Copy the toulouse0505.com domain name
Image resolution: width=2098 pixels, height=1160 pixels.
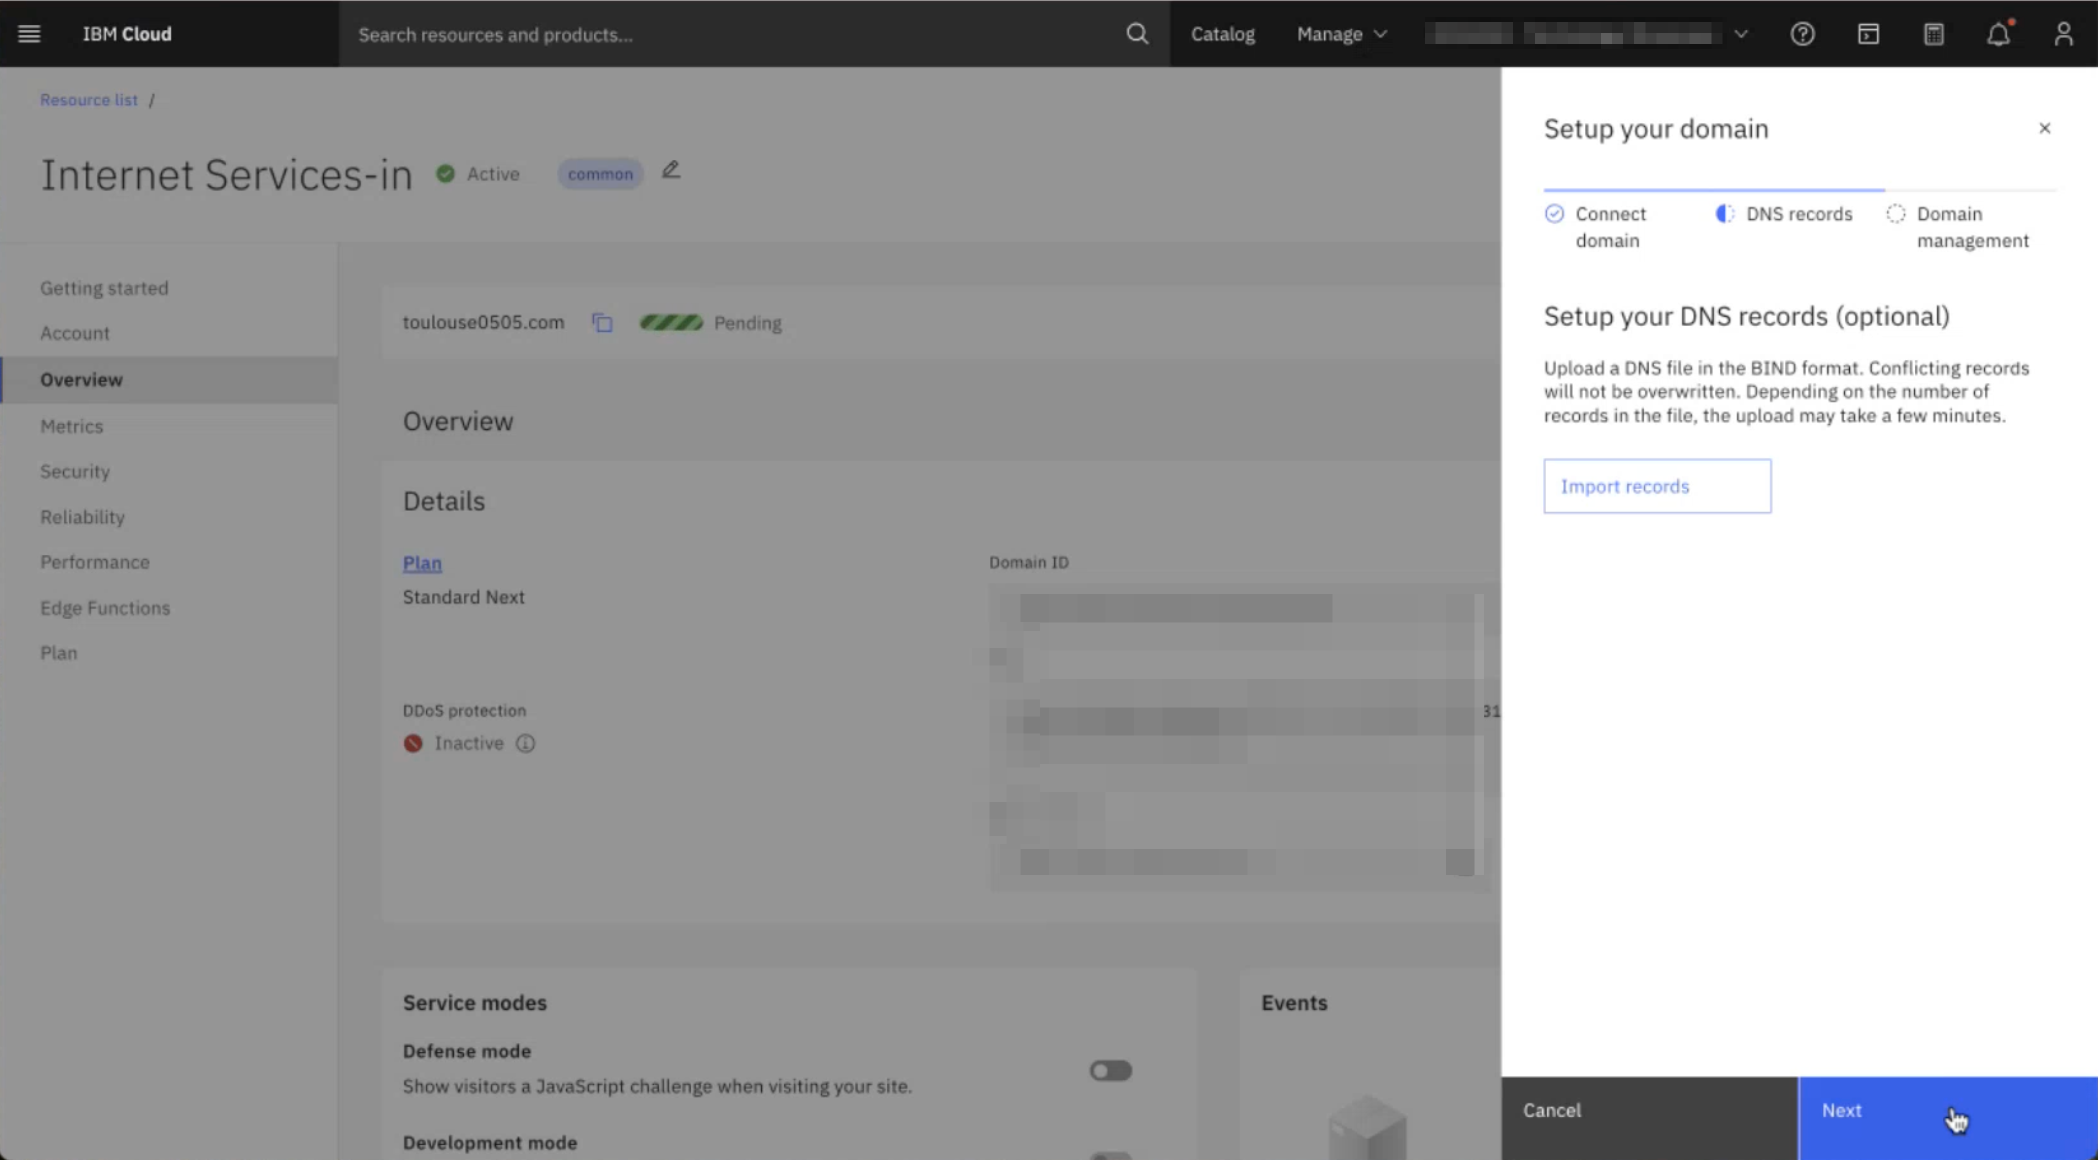point(602,323)
